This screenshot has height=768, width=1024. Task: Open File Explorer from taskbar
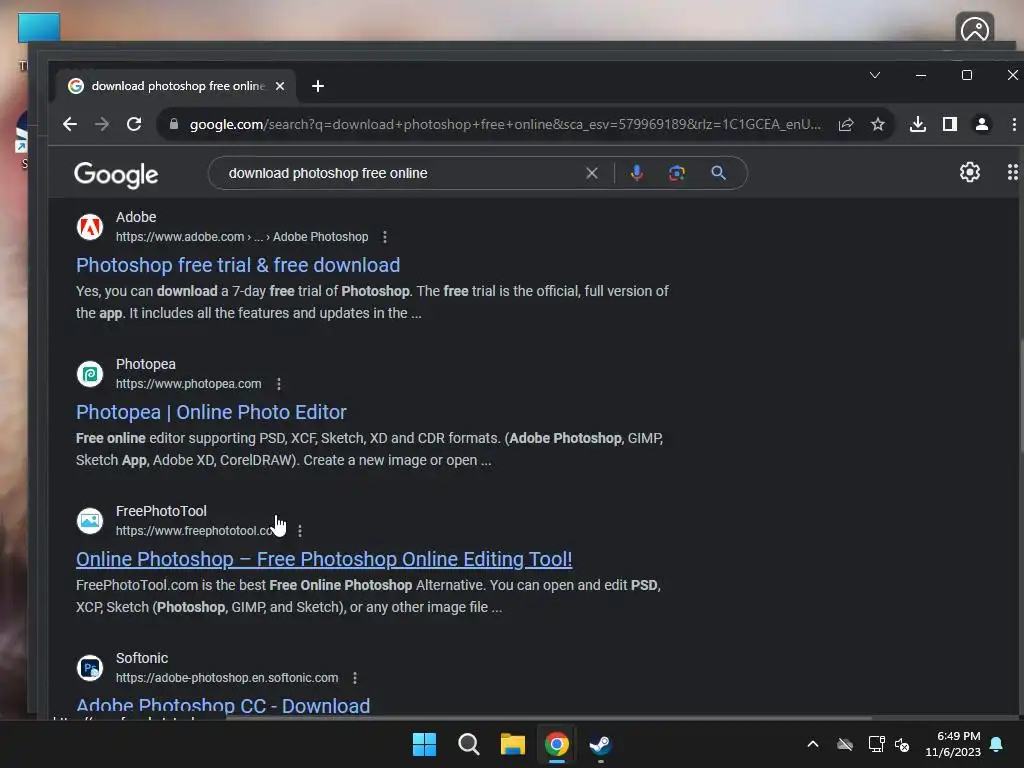pyautogui.click(x=513, y=744)
